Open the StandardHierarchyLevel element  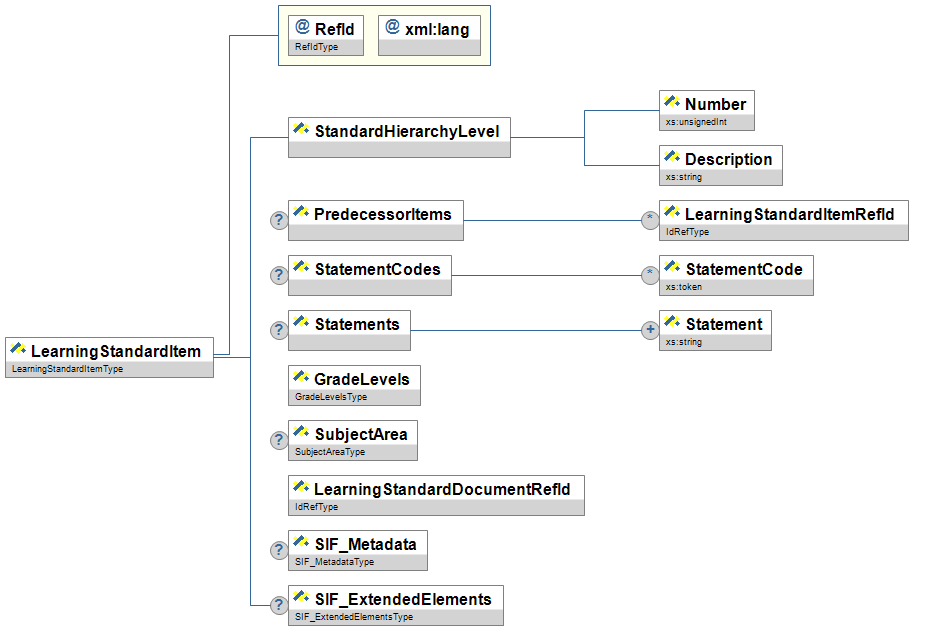click(x=399, y=131)
